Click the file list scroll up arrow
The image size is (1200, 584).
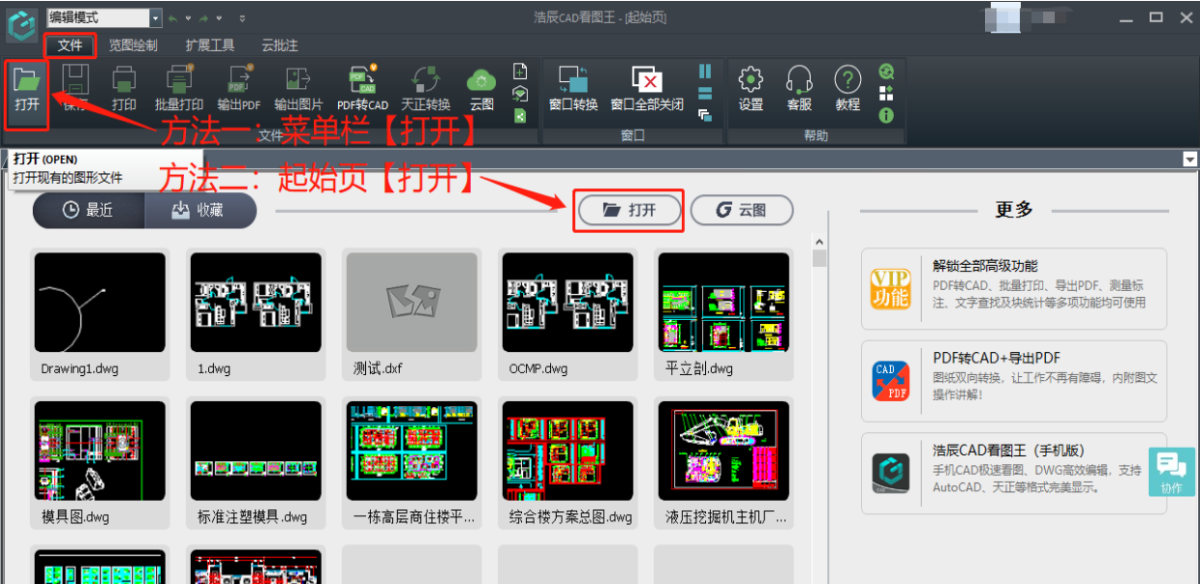tap(819, 242)
